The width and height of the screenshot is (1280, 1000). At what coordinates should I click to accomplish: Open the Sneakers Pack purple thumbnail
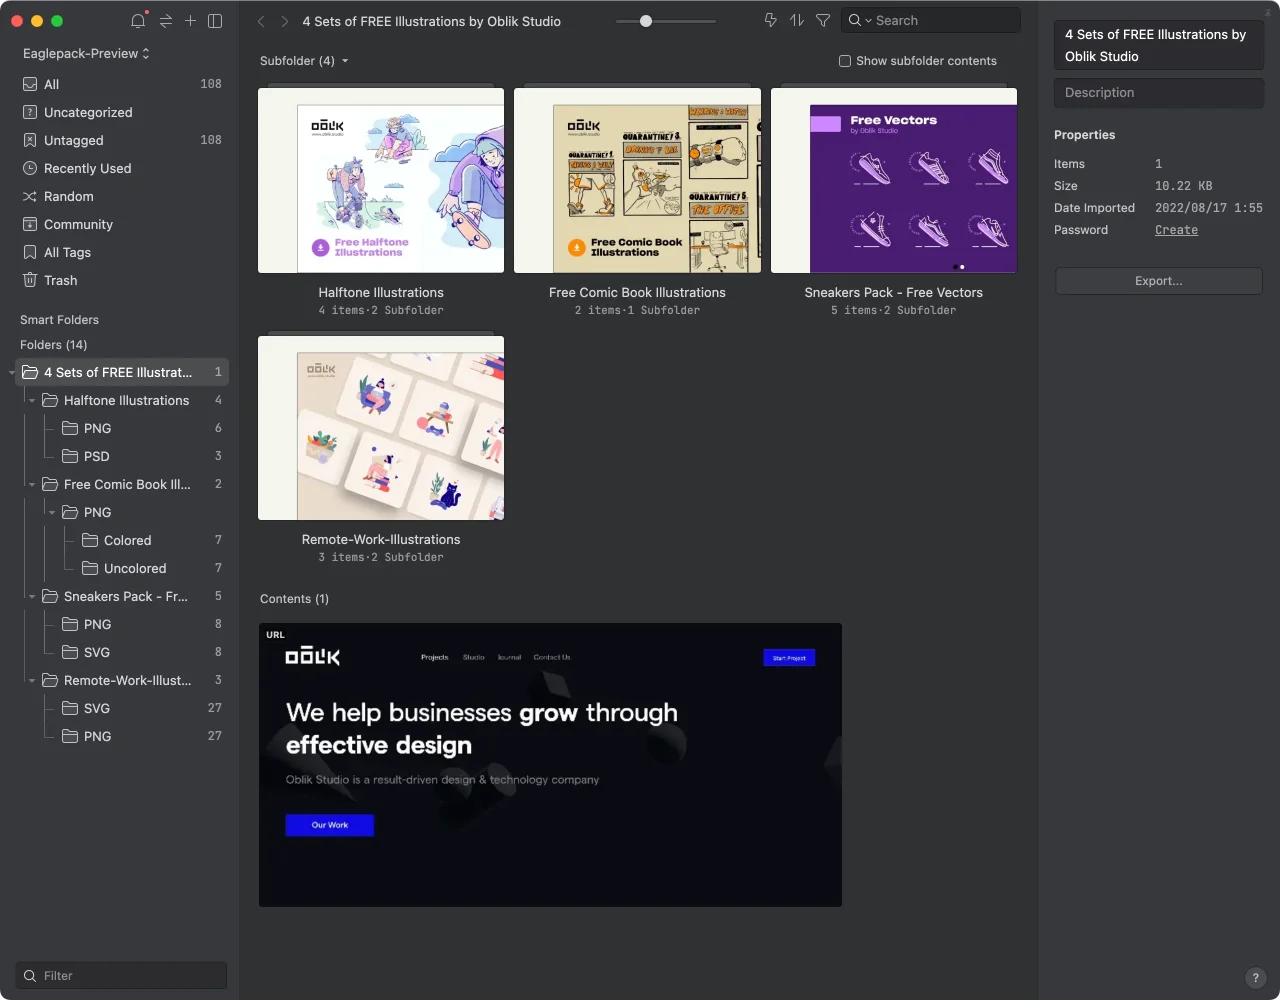[893, 180]
